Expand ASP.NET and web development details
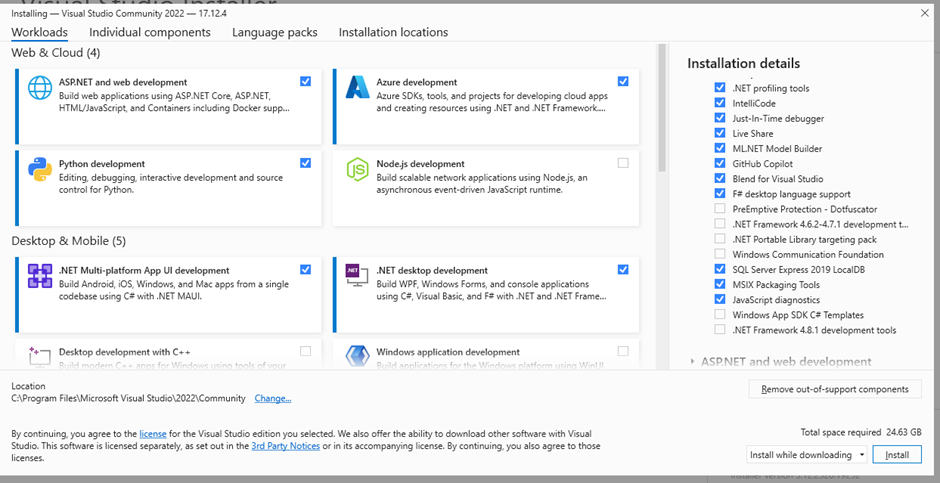 click(x=692, y=362)
